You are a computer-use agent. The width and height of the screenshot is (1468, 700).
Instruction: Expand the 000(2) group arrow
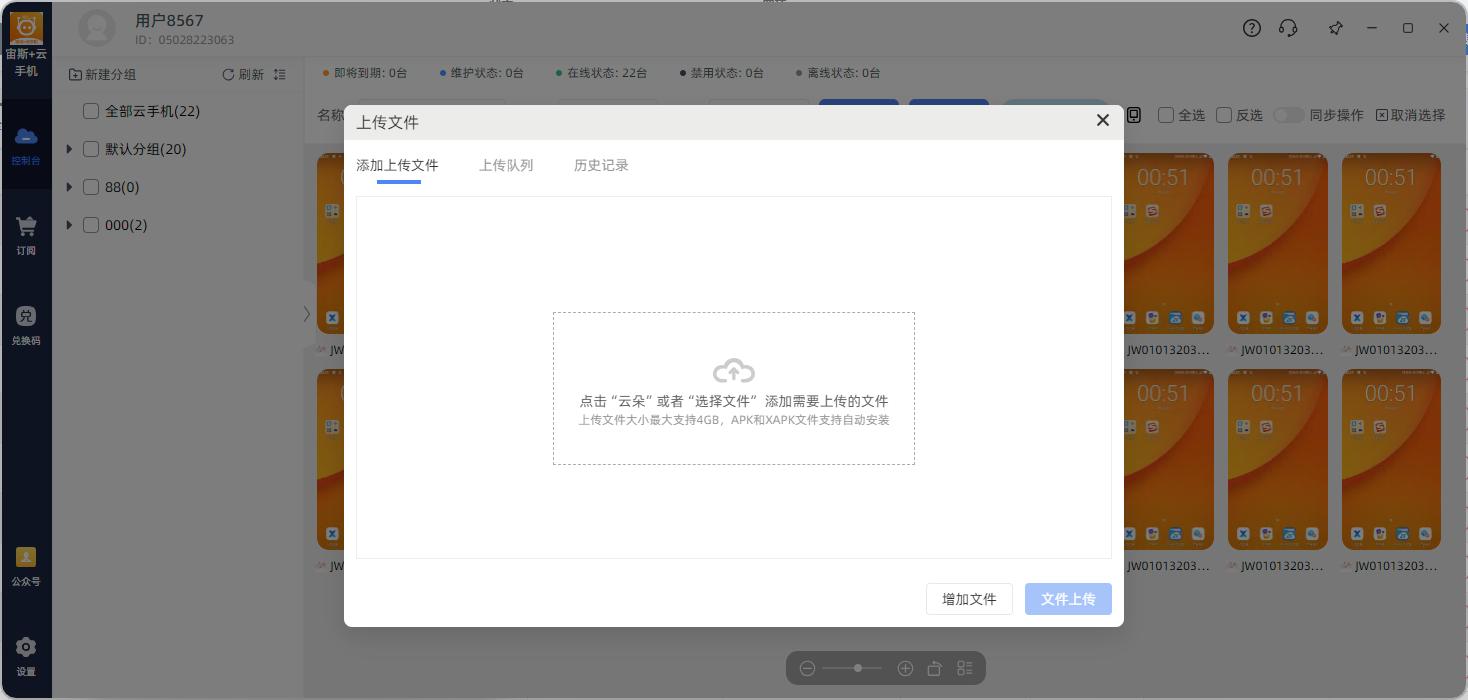(x=69, y=225)
